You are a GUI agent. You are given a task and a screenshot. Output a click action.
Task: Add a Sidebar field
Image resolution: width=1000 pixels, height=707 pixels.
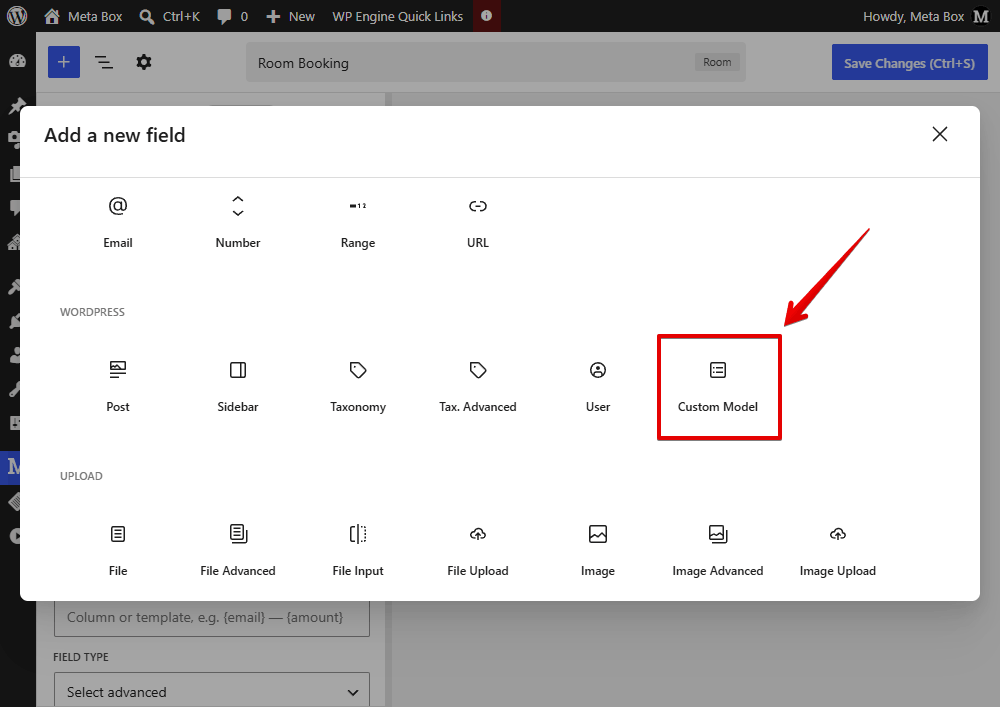point(238,387)
